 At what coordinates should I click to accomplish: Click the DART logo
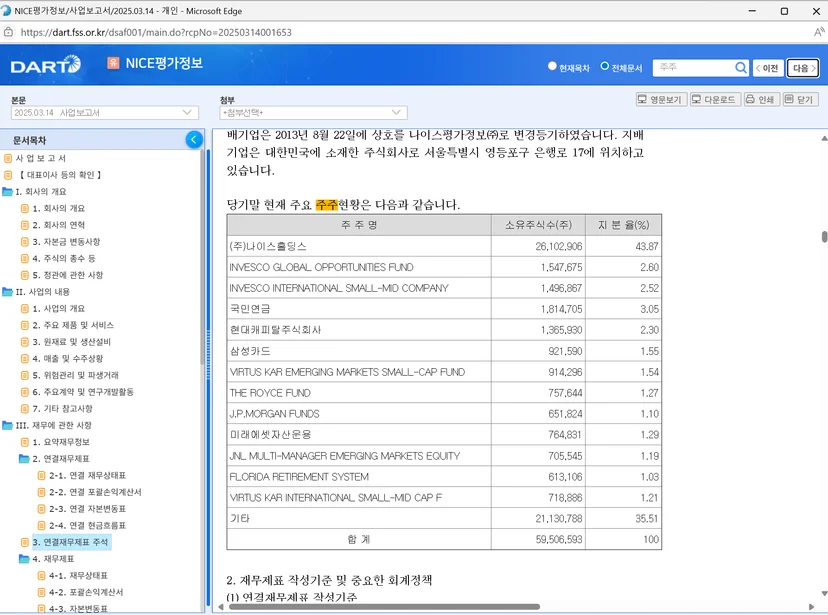pos(45,65)
